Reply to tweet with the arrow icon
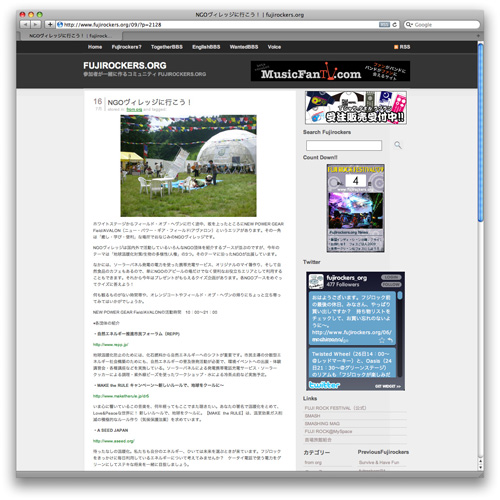This screenshot has height=500, width=500. tap(390, 340)
